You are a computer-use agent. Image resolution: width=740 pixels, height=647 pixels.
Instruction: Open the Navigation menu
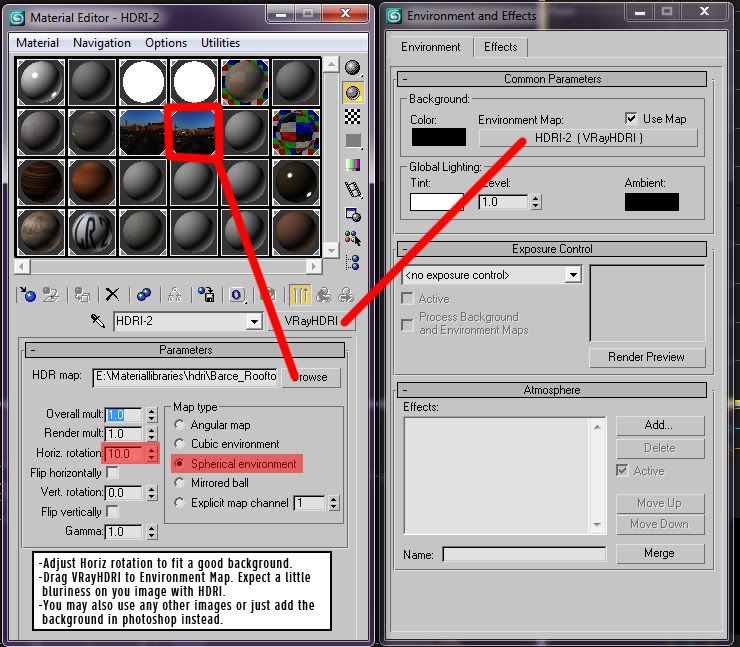(102, 43)
